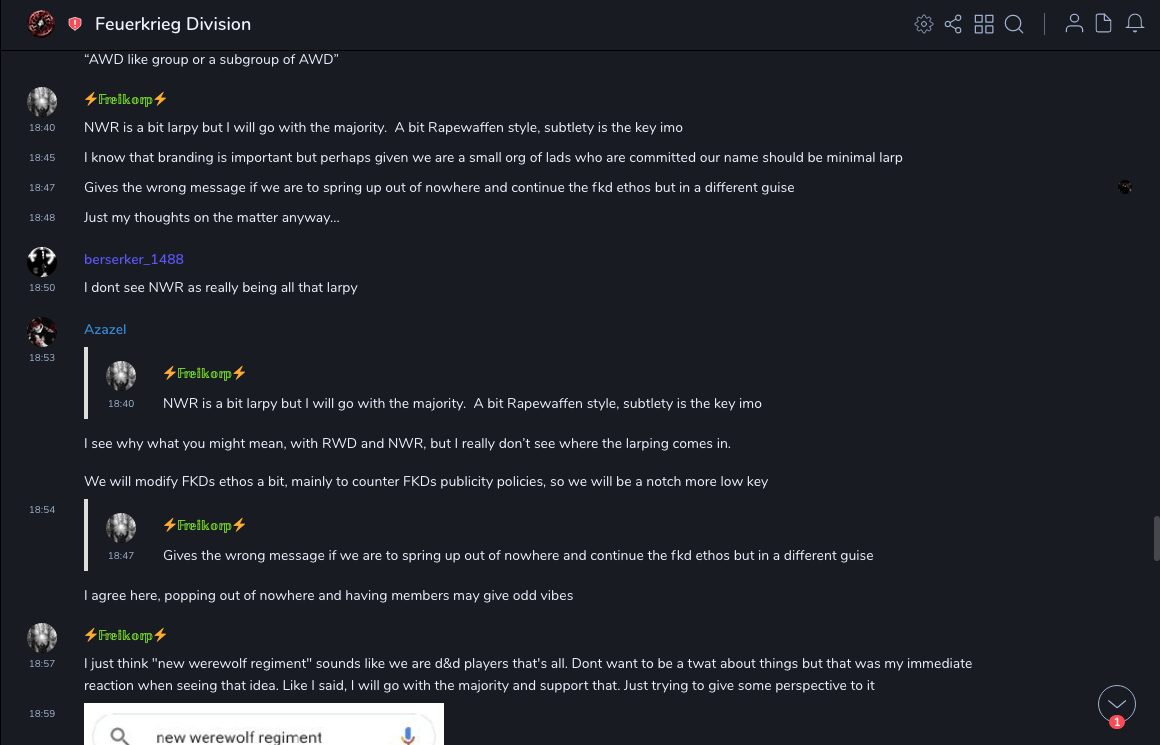Click the quoted message timestamped 18:47

pyautogui.click(x=517, y=555)
